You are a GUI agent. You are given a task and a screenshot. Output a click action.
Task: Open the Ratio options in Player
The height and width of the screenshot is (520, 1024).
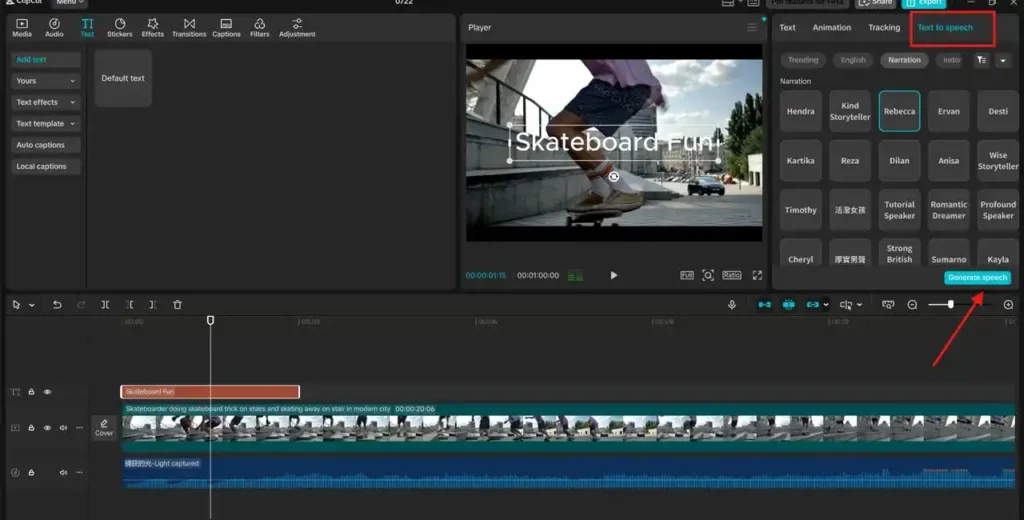pyautogui.click(x=731, y=275)
